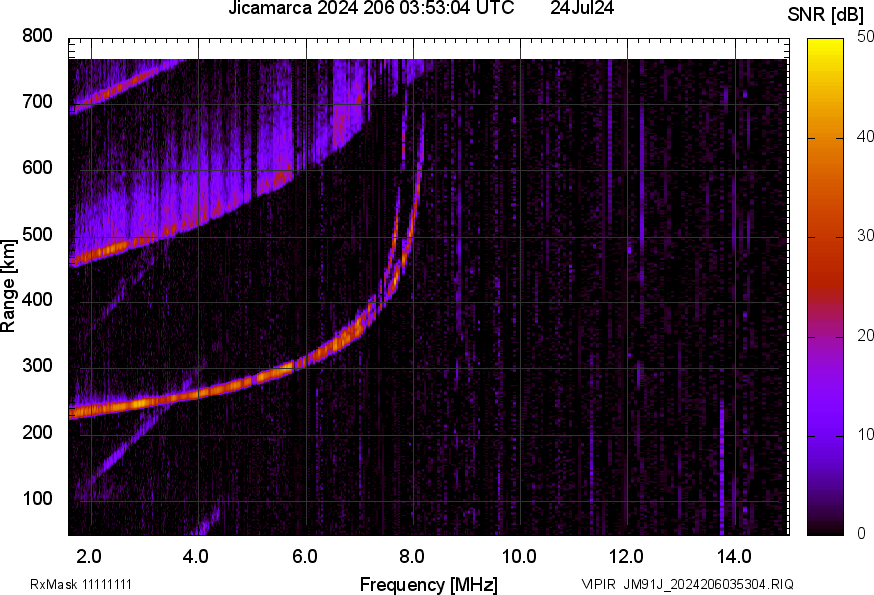874x595 pixels.
Task: Click the range axis tick '200'
Action: click(37, 432)
